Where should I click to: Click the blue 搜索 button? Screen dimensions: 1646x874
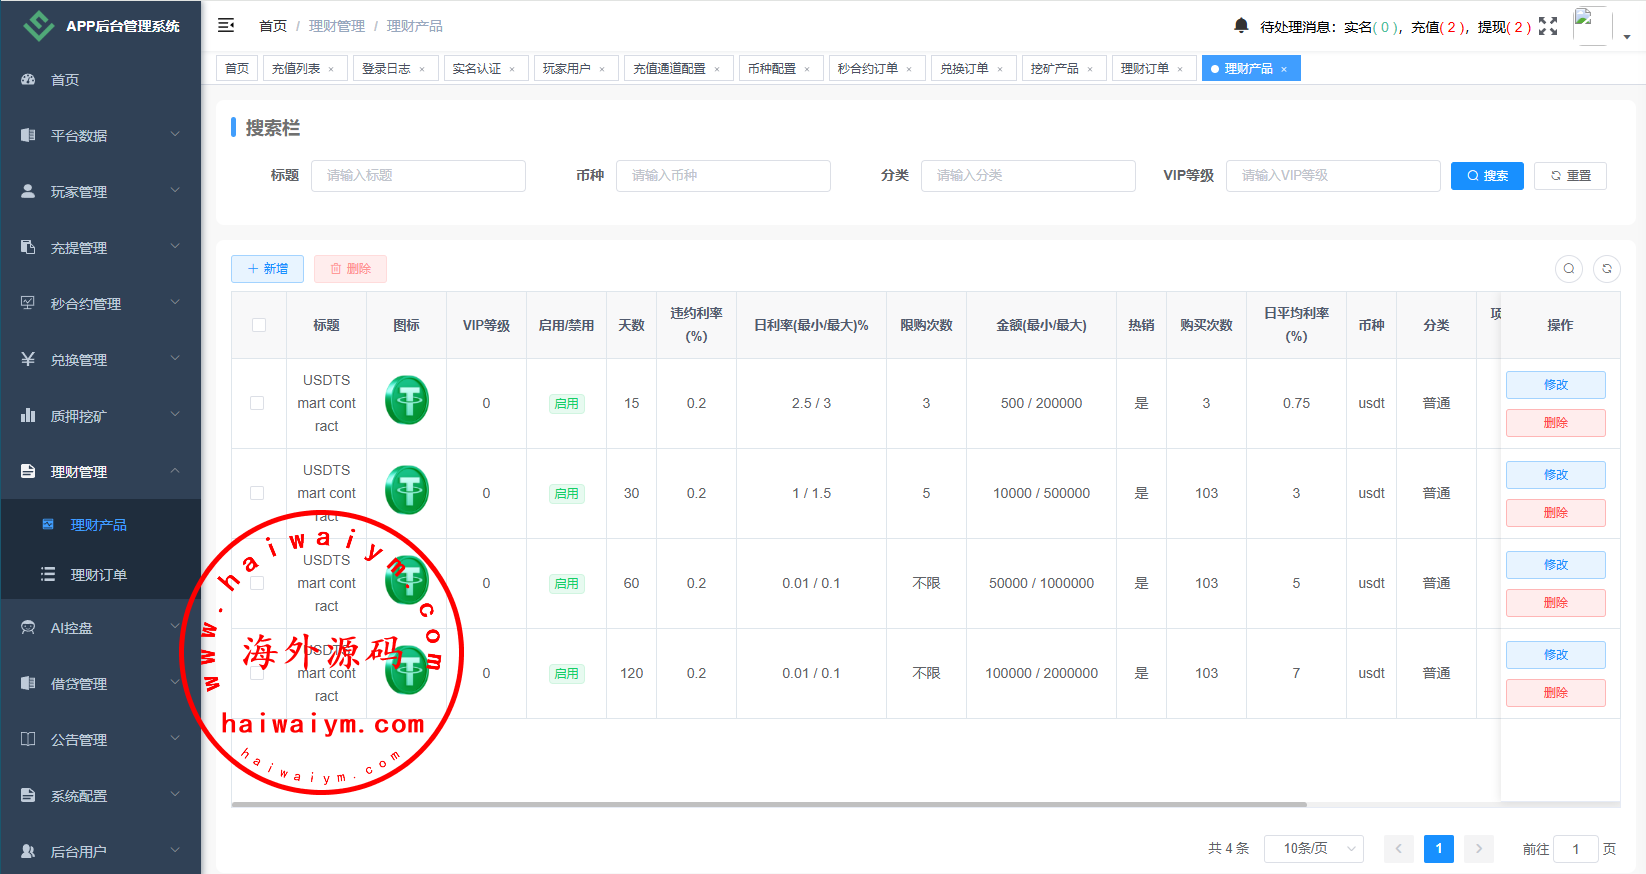(x=1487, y=176)
